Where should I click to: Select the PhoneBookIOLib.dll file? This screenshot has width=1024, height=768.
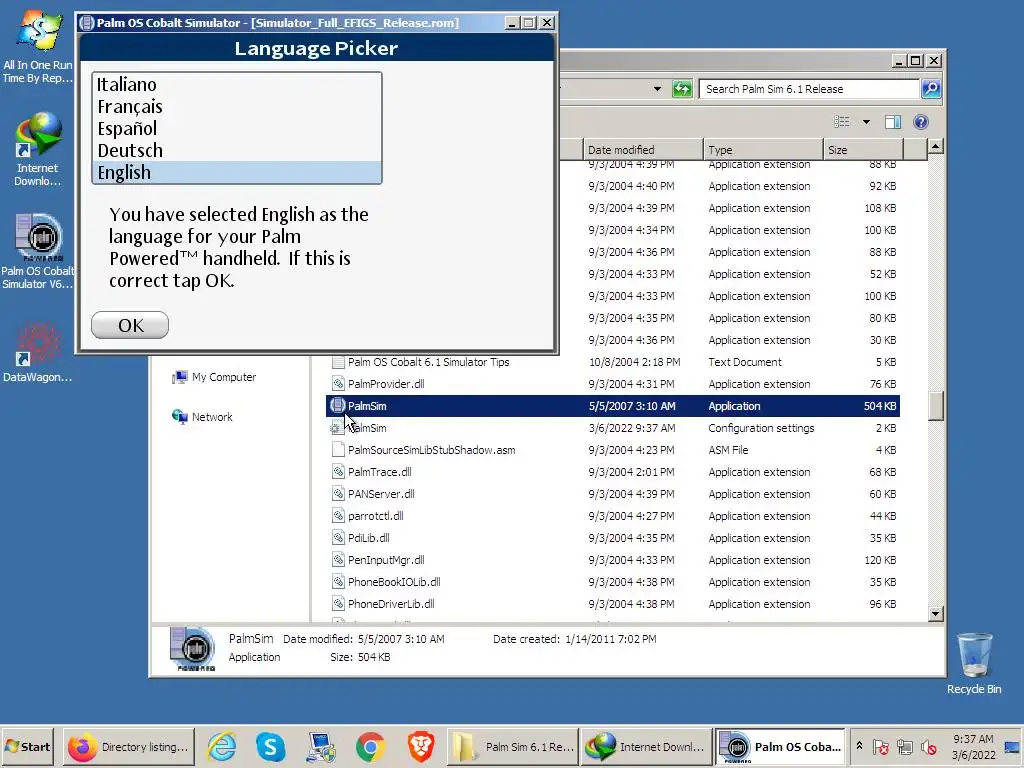point(613,582)
